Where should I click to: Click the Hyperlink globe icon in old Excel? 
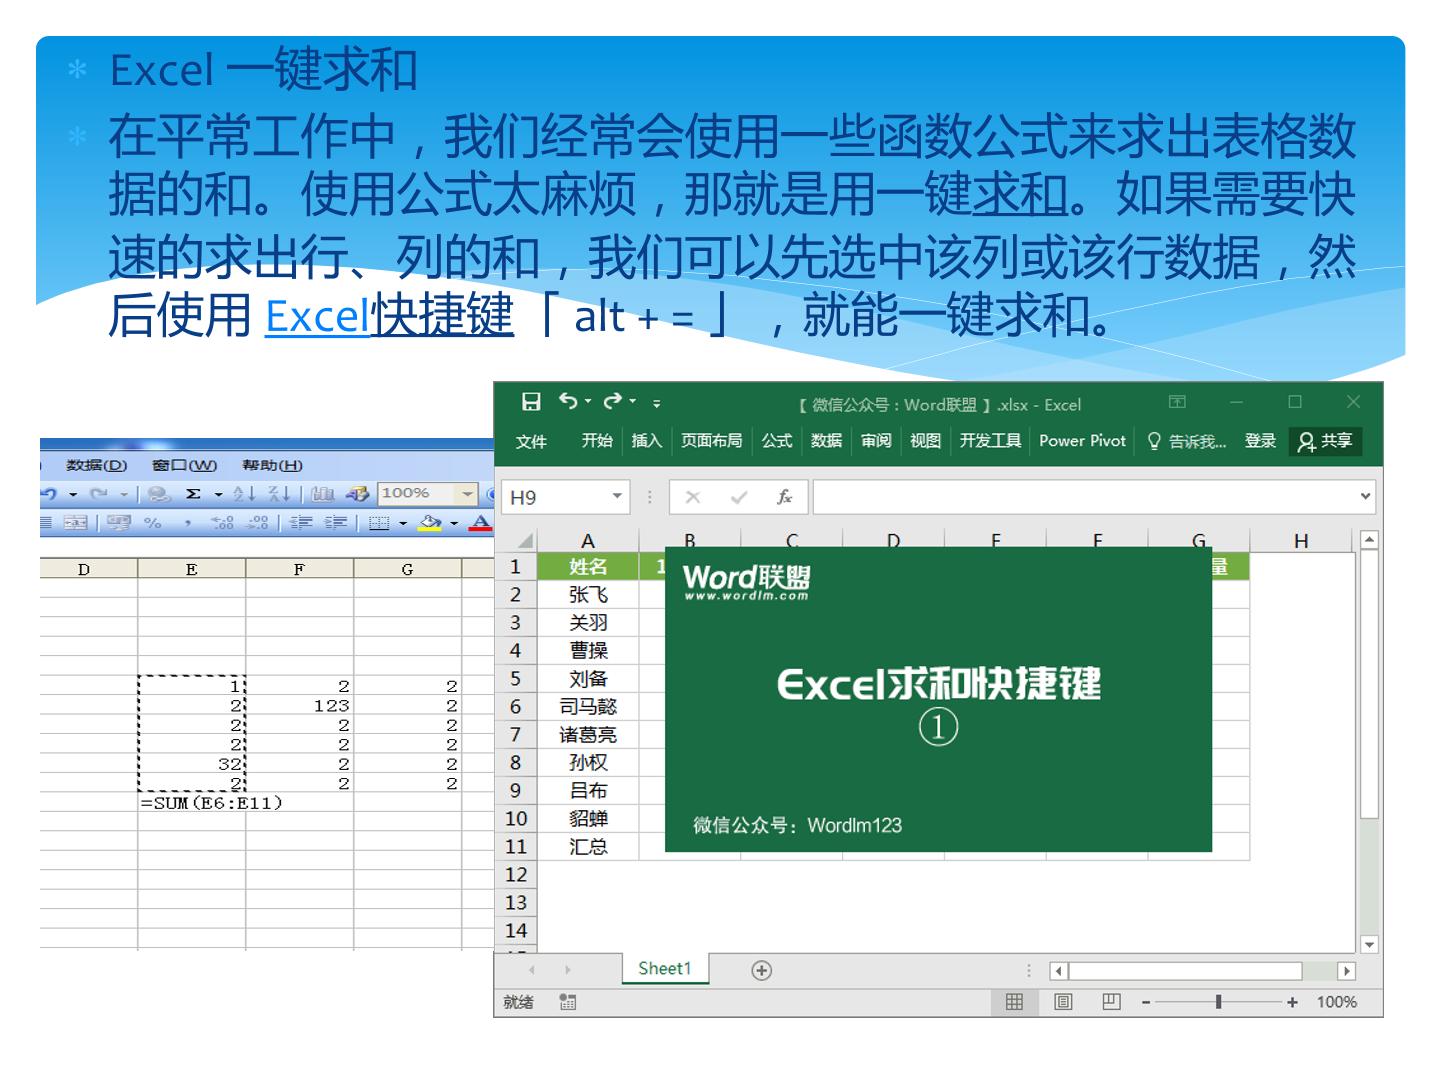[x=158, y=494]
